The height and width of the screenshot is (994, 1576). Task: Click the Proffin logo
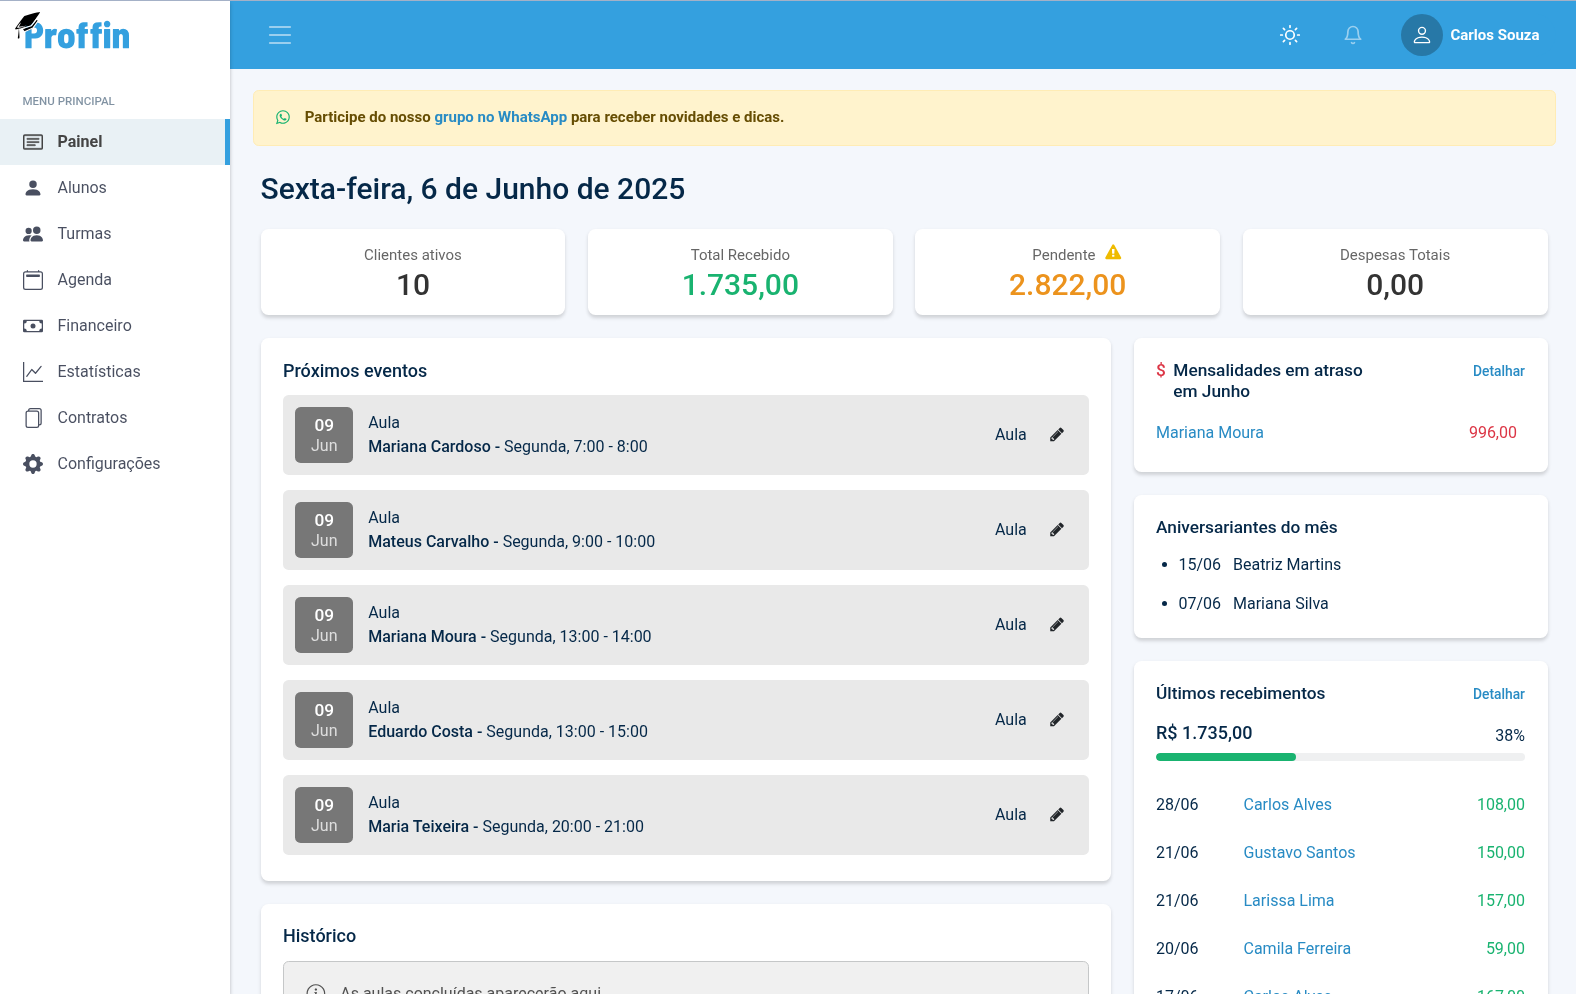pyautogui.click(x=73, y=33)
